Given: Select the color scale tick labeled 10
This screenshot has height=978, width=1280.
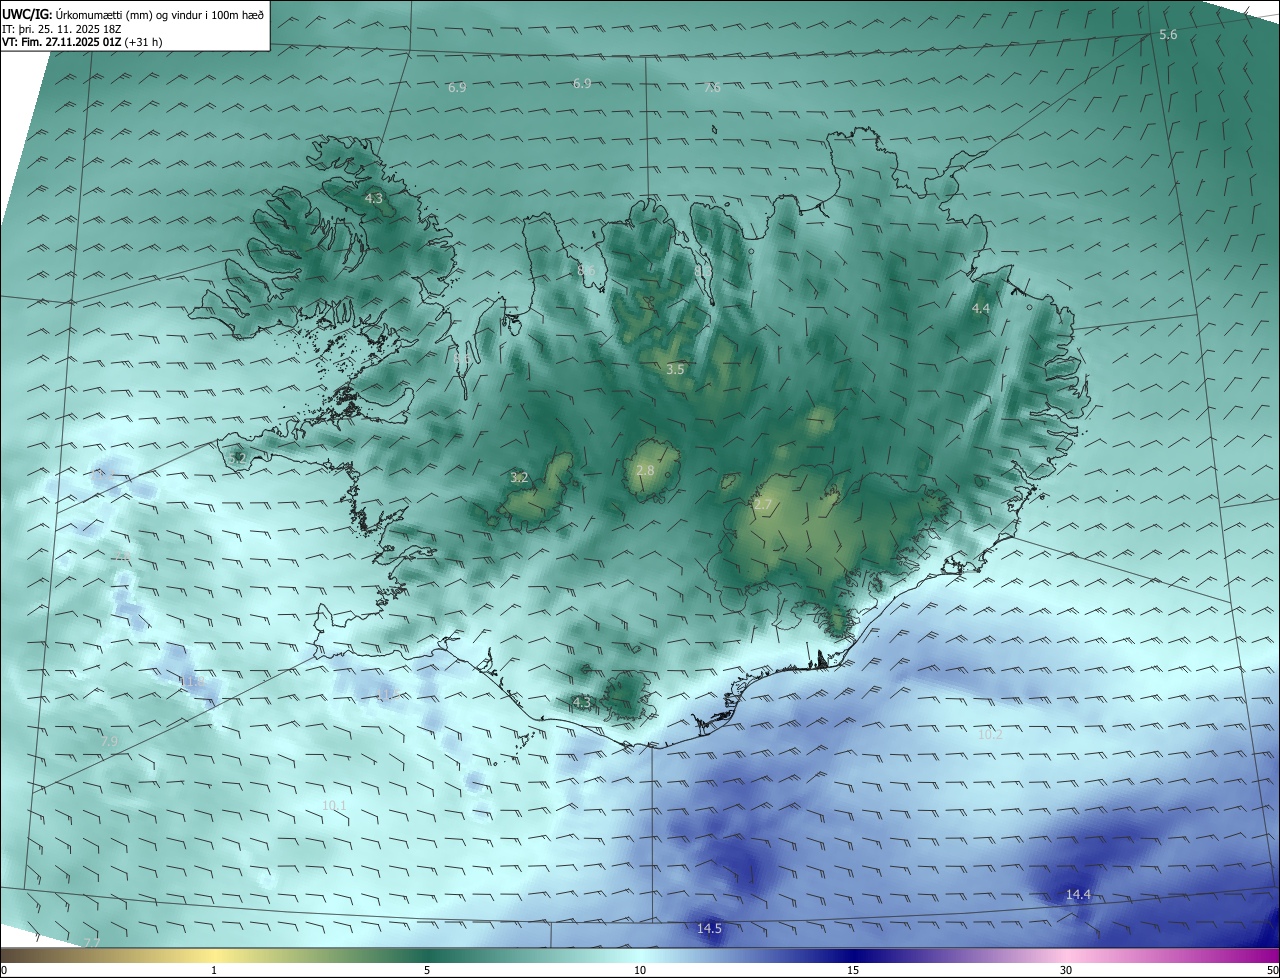Looking at the screenshot, I should click(x=640, y=970).
